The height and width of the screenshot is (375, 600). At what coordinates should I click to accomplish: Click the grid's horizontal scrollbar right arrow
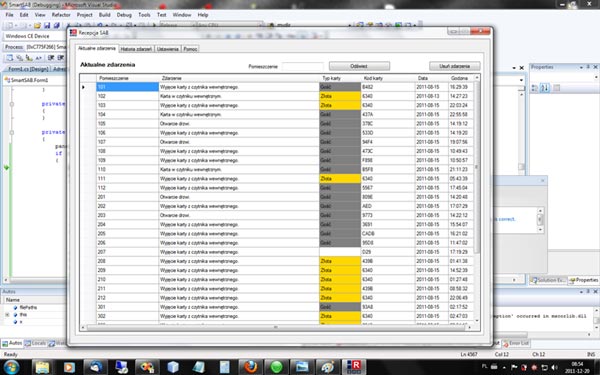pyautogui.click(x=470, y=328)
